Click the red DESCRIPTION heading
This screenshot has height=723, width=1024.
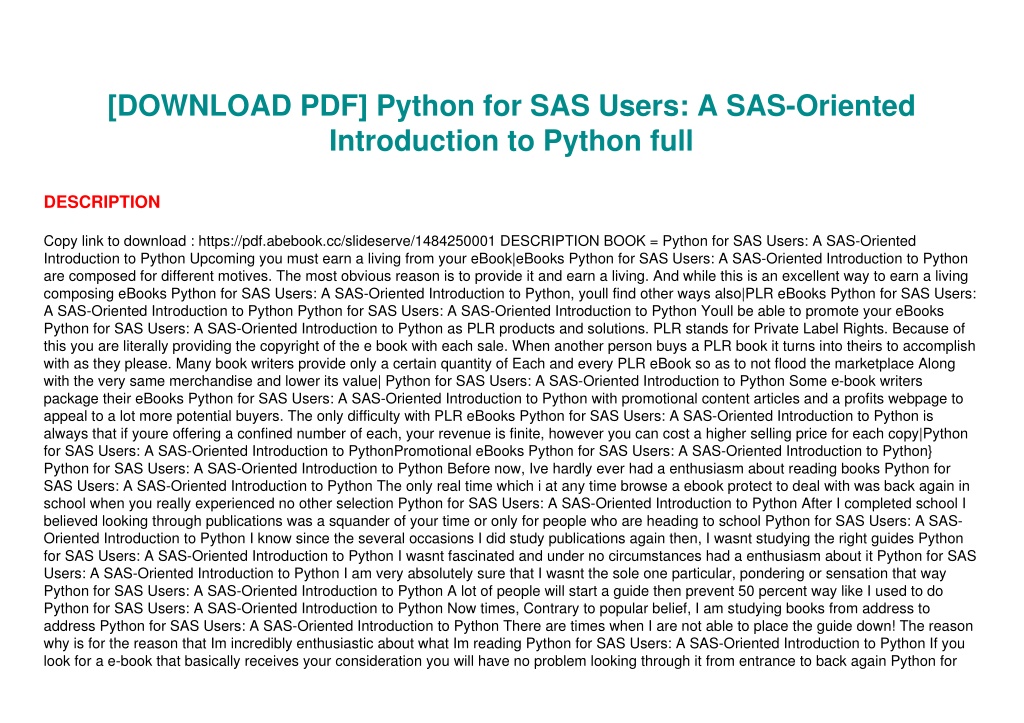pyautogui.click(x=102, y=202)
